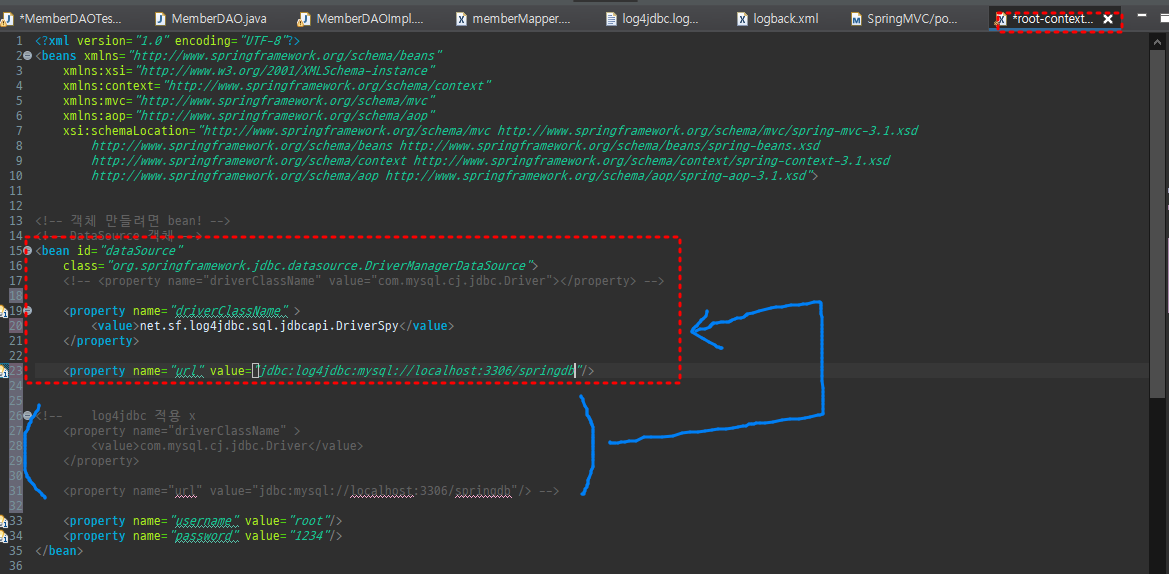Collapse the driverClassName property fold on line 19
This screenshot has width=1169, height=574.
pos(28,310)
